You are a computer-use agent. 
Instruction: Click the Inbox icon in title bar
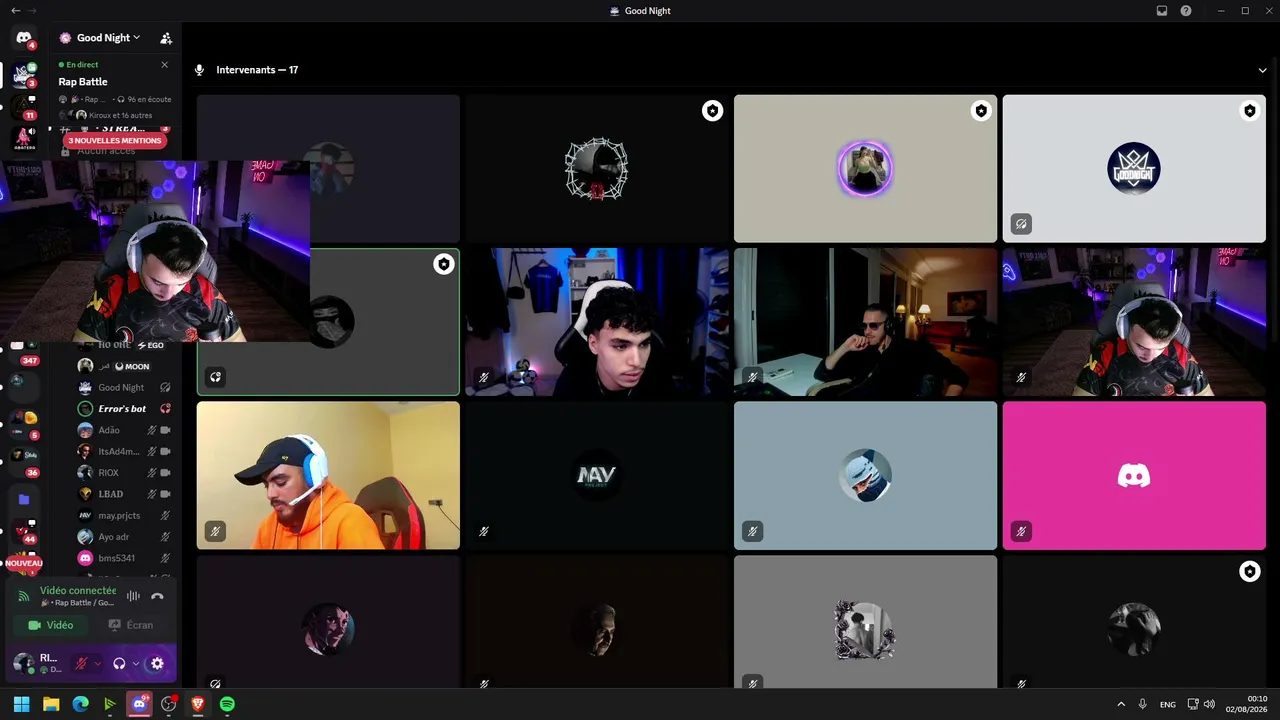[1162, 10]
